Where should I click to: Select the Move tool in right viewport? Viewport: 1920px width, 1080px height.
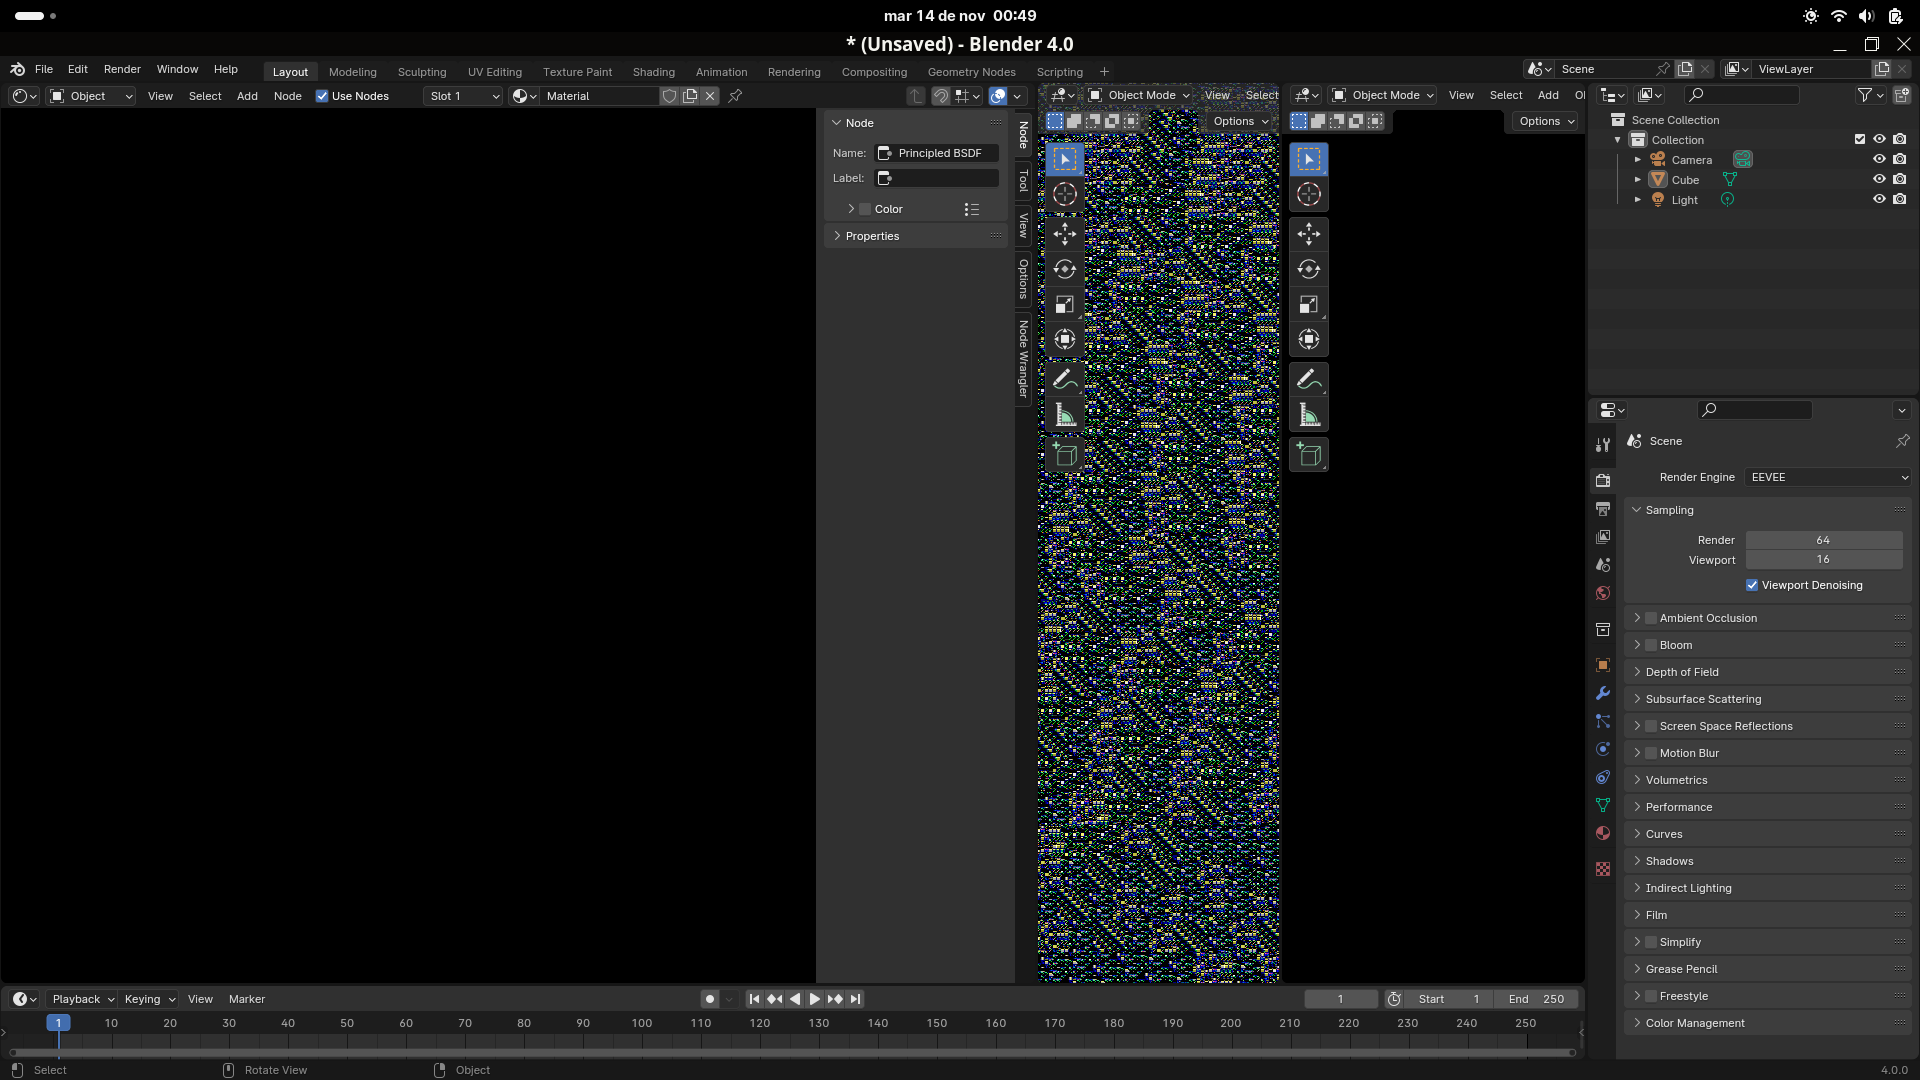(1309, 234)
